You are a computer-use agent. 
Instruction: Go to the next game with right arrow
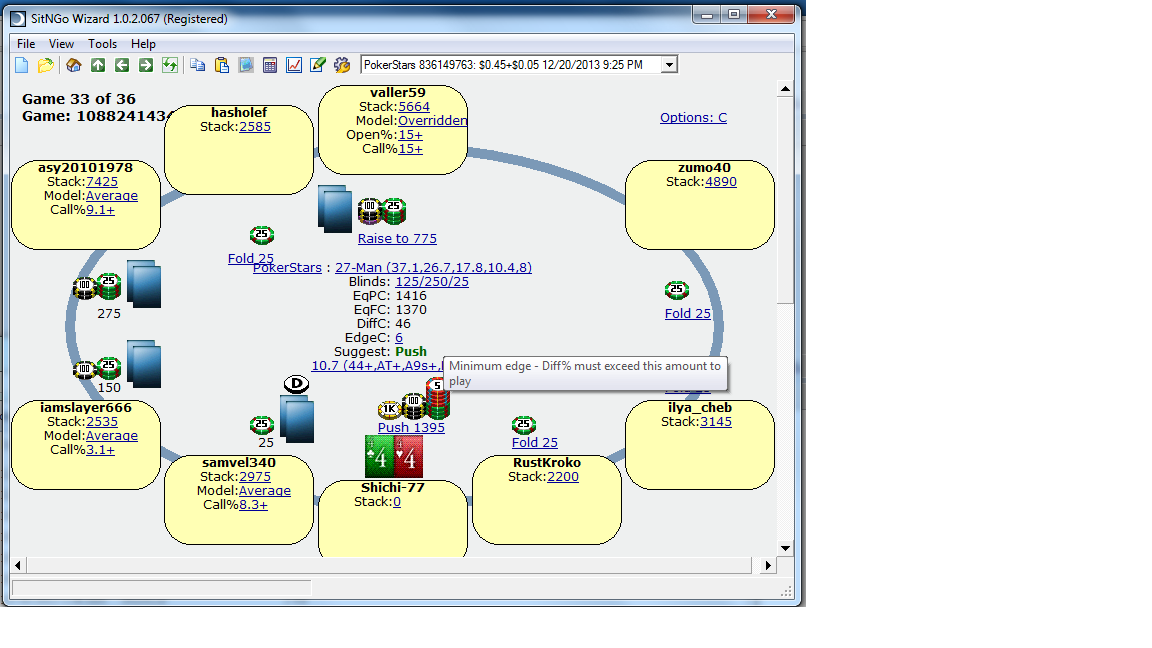click(x=145, y=65)
